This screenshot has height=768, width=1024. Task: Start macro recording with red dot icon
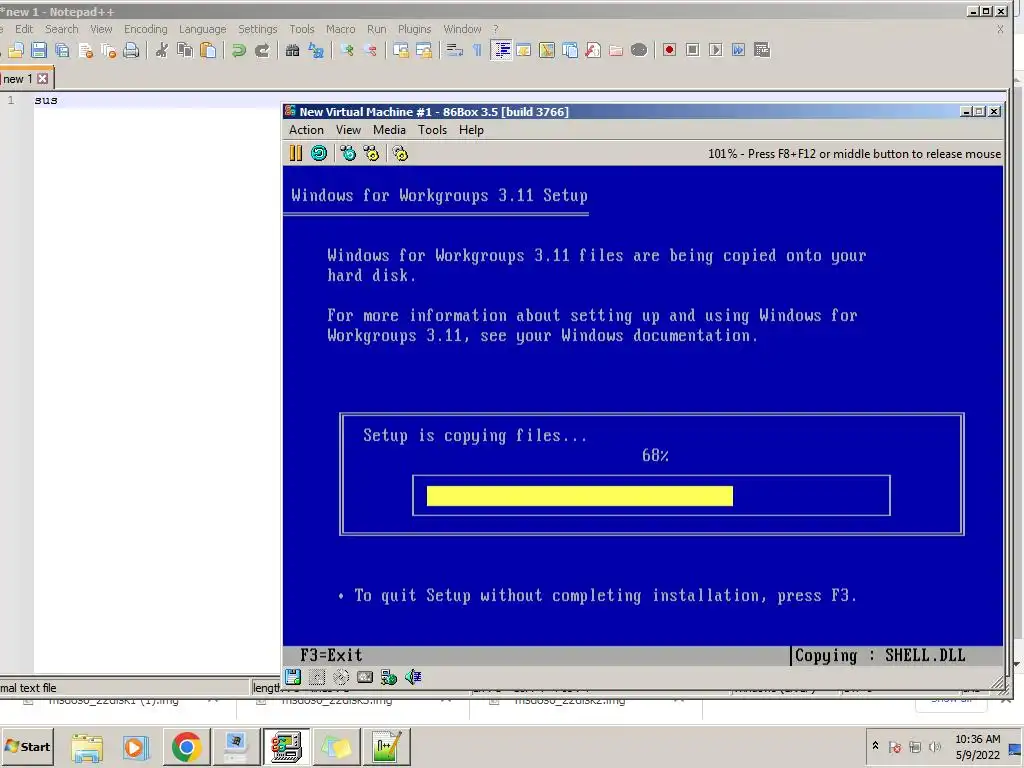click(x=669, y=50)
